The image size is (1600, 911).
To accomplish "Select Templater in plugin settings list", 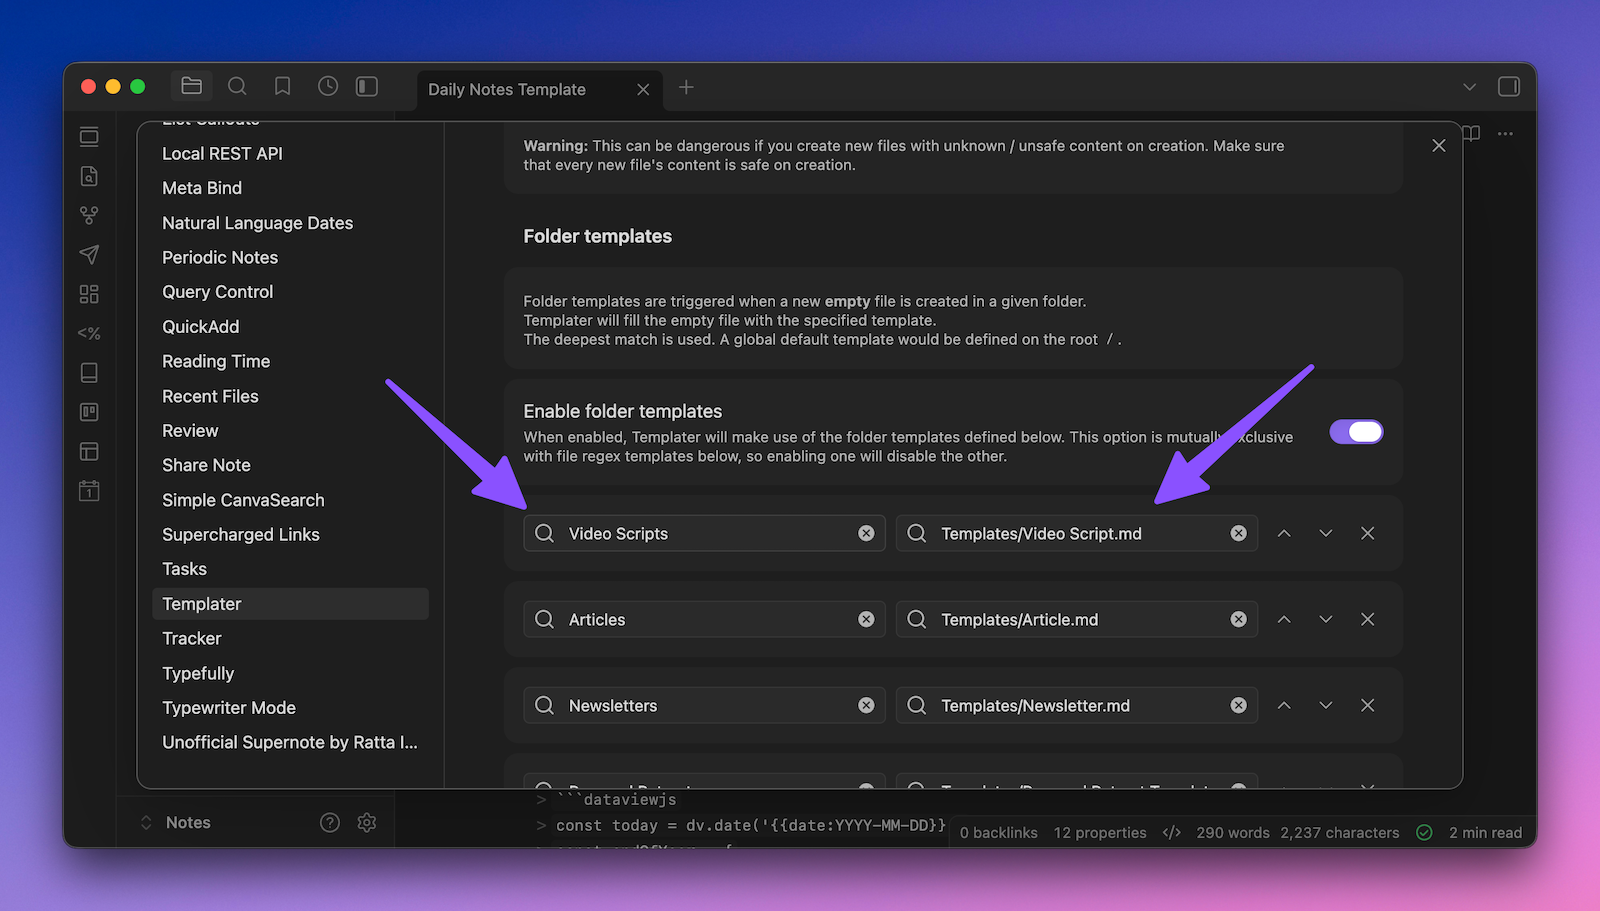I will (x=202, y=604).
